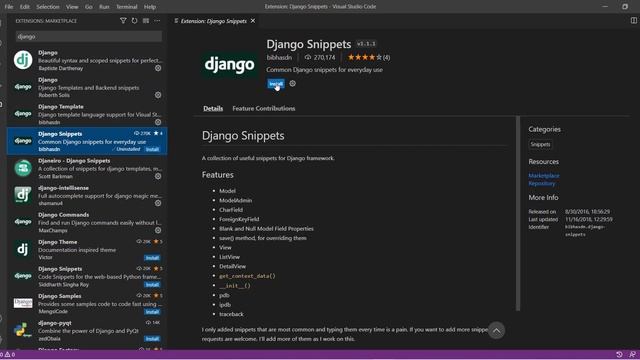This screenshot has height=360, width=640.
Task: Click the filter extensions icon
Action: 123,21
